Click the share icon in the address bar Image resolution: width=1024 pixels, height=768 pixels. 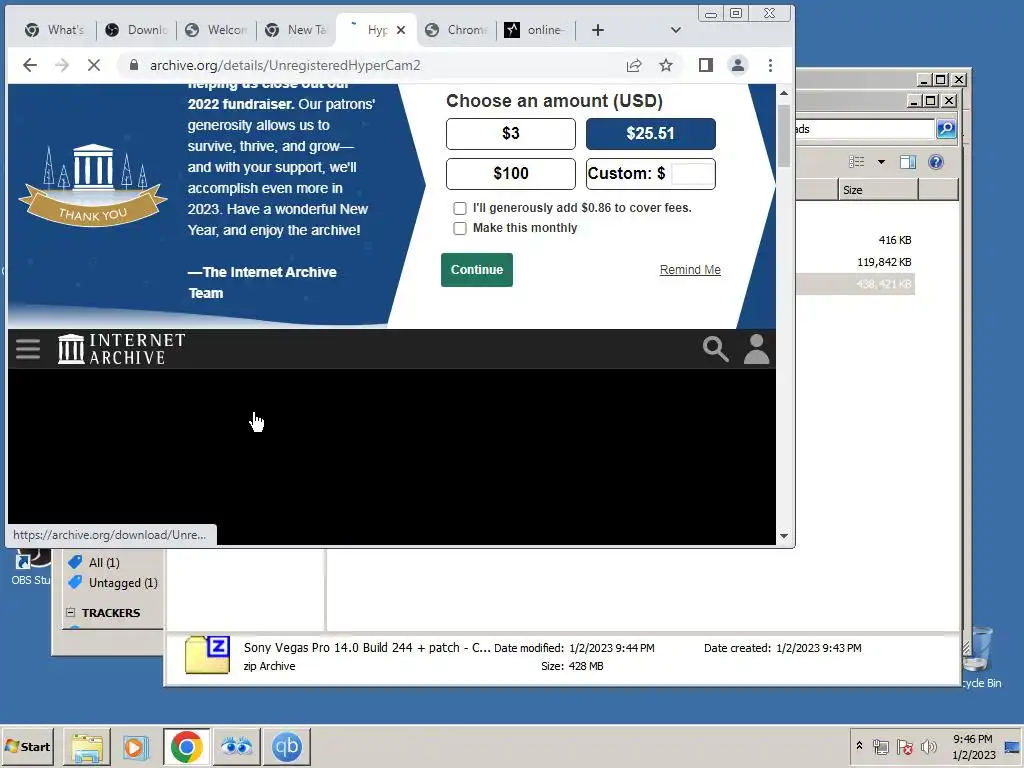click(x=633, y=65)
